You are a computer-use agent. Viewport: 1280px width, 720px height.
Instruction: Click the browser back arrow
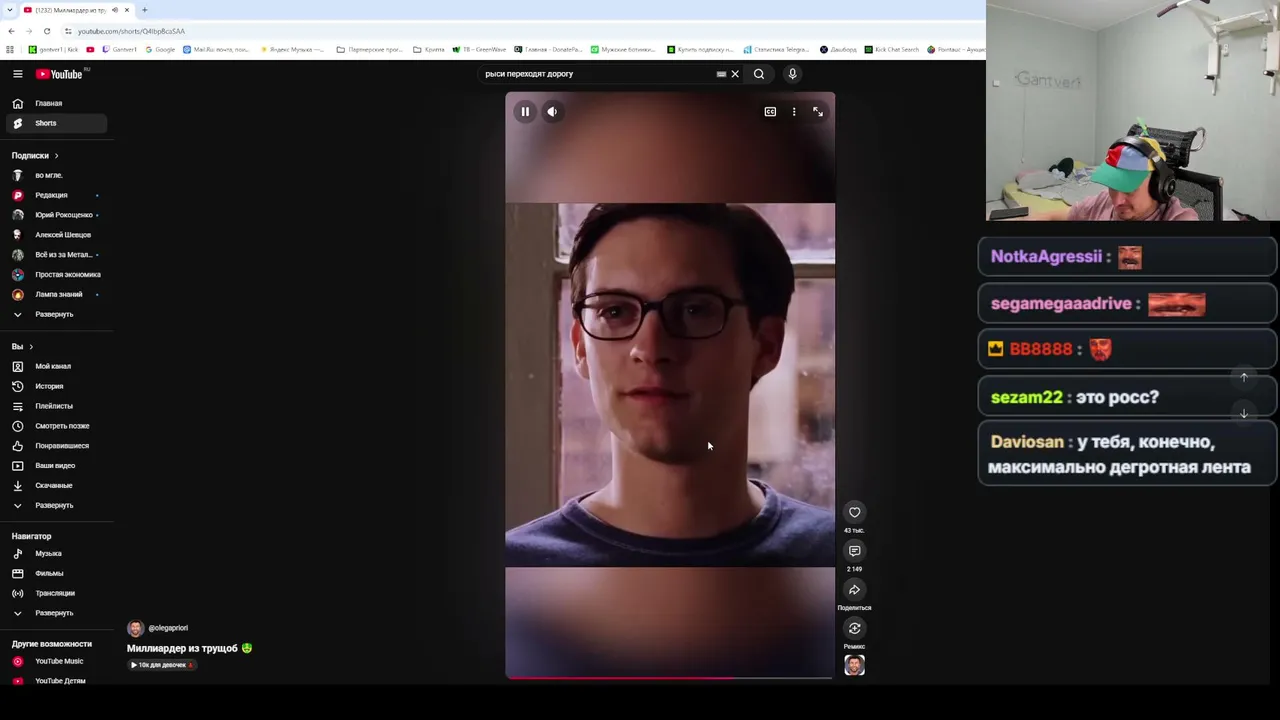[x=11, y=31]
